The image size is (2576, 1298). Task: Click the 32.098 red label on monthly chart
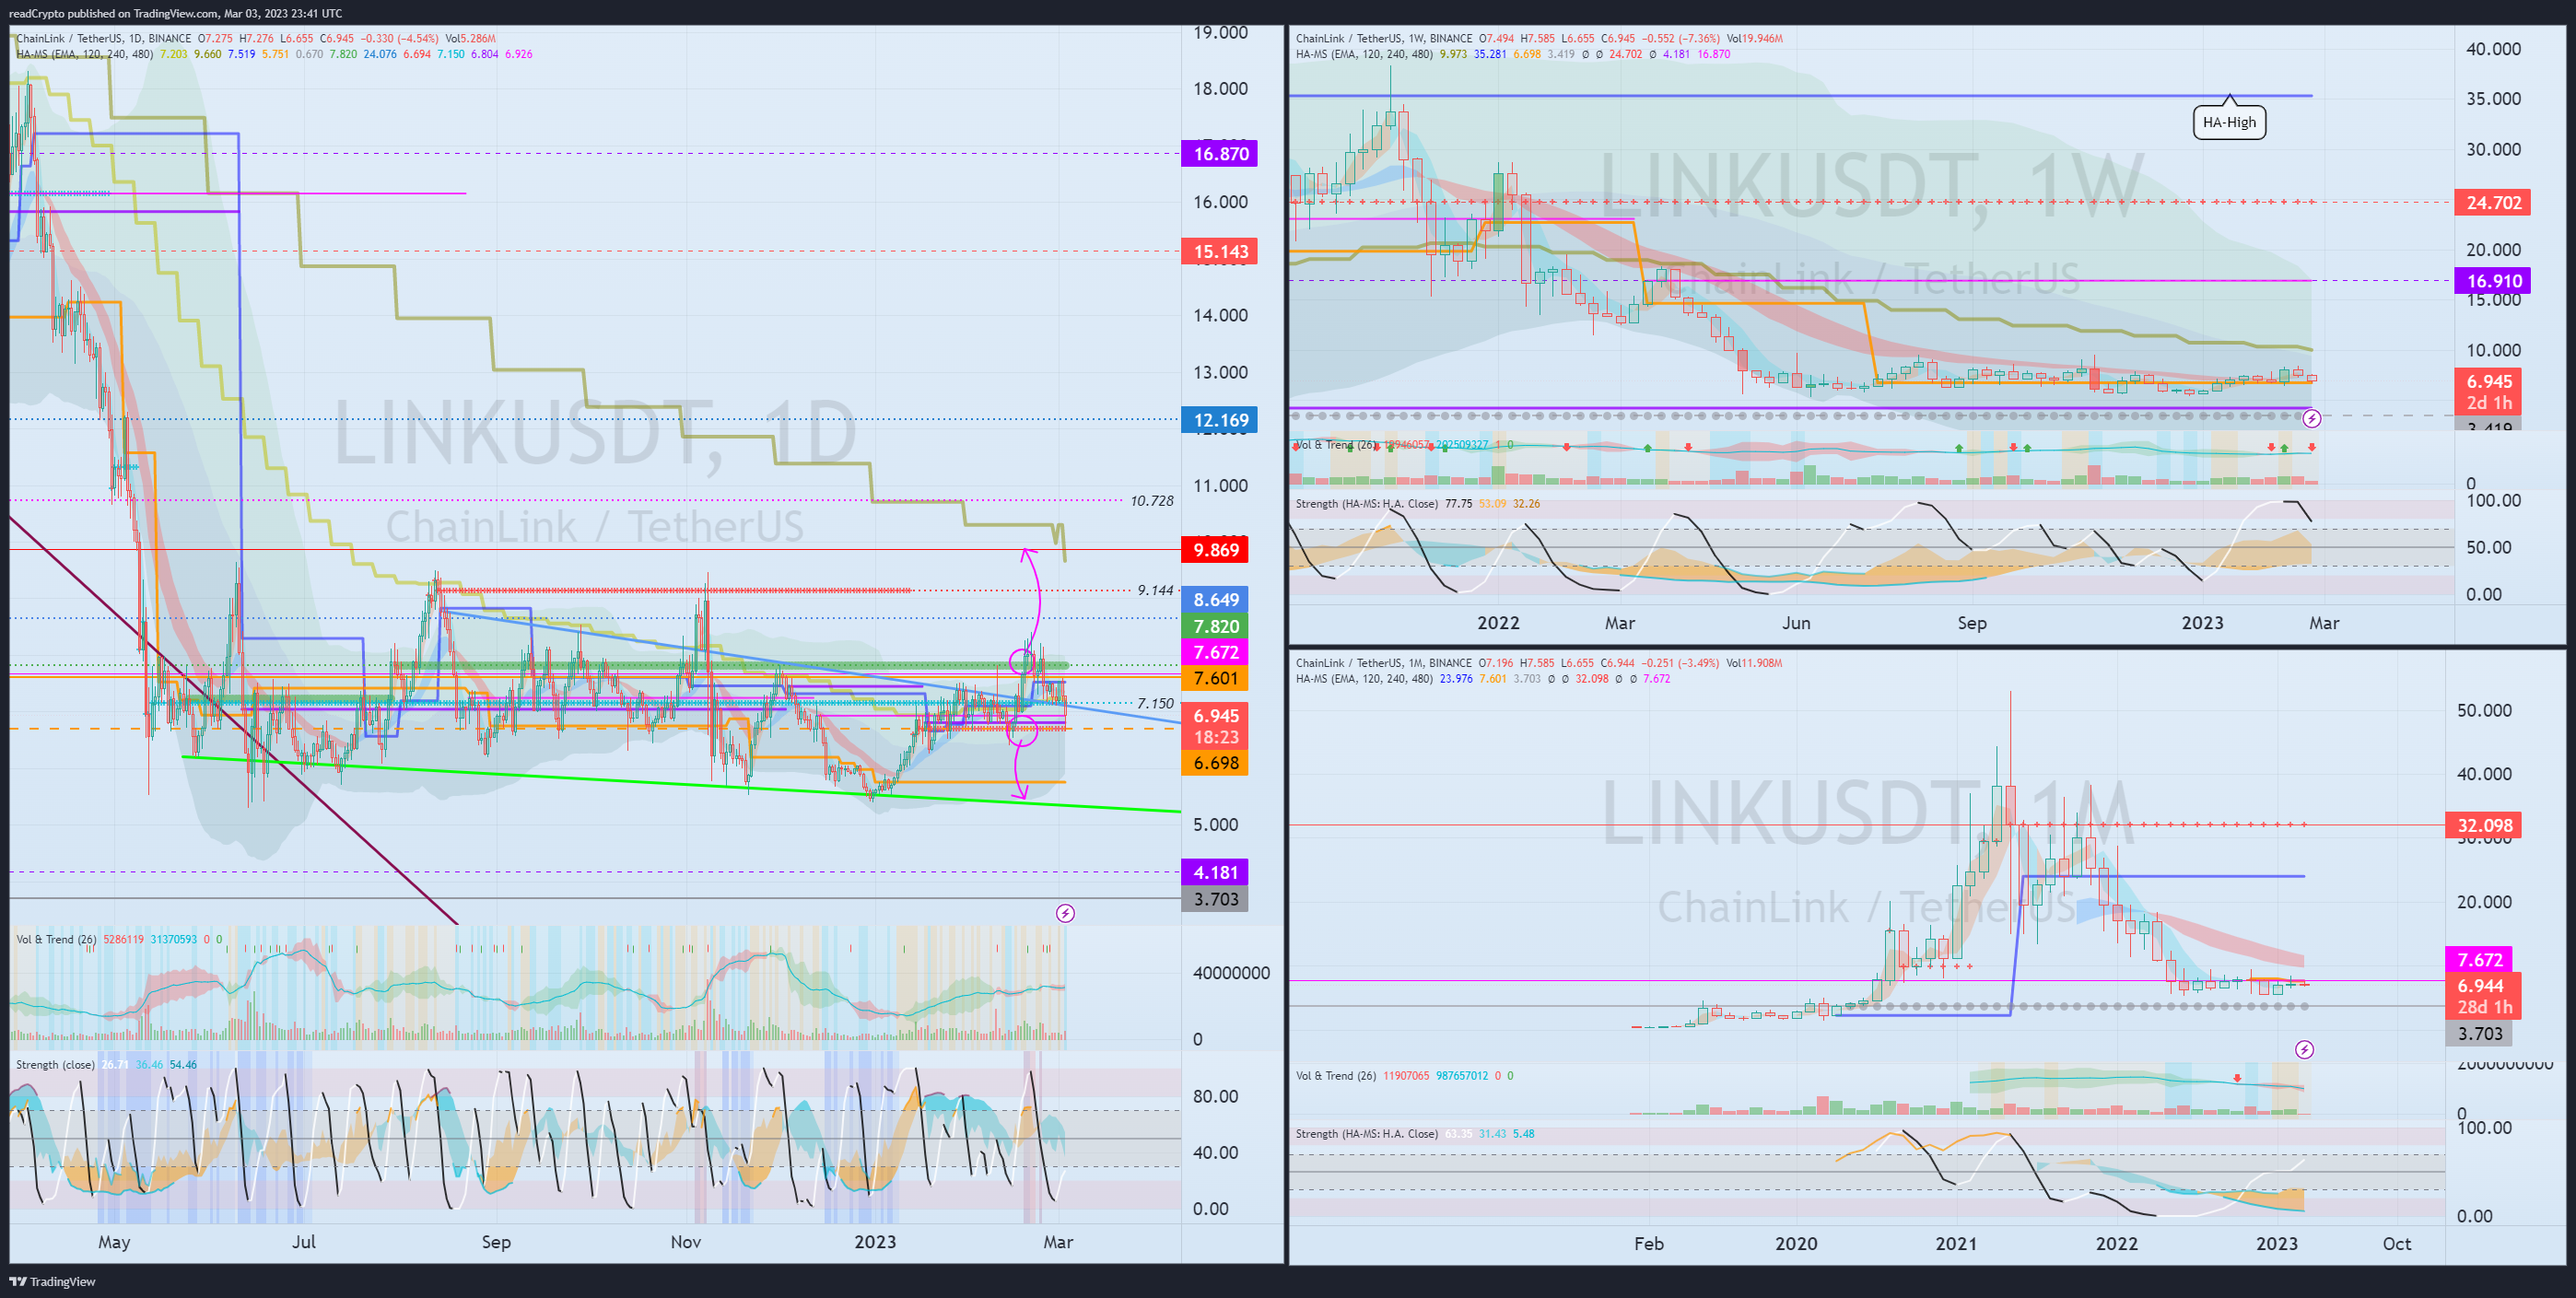2484,825
